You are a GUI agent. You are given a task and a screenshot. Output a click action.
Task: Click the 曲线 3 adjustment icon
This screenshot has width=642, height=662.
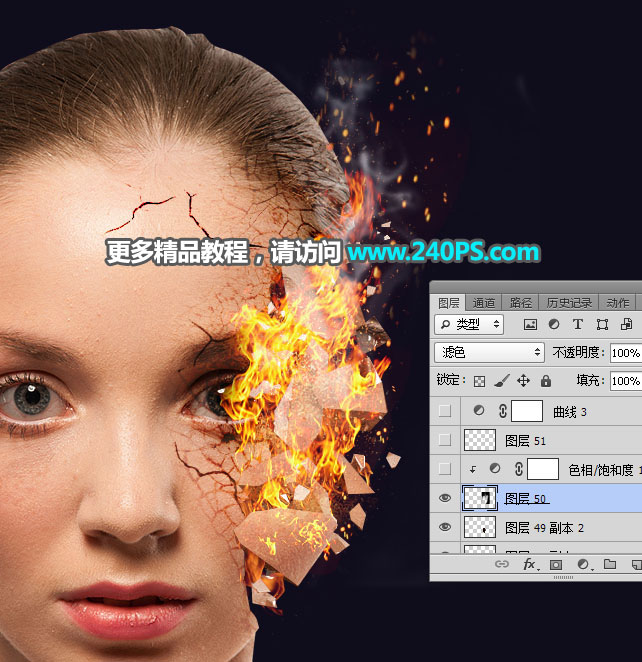(x=479, y=410)
